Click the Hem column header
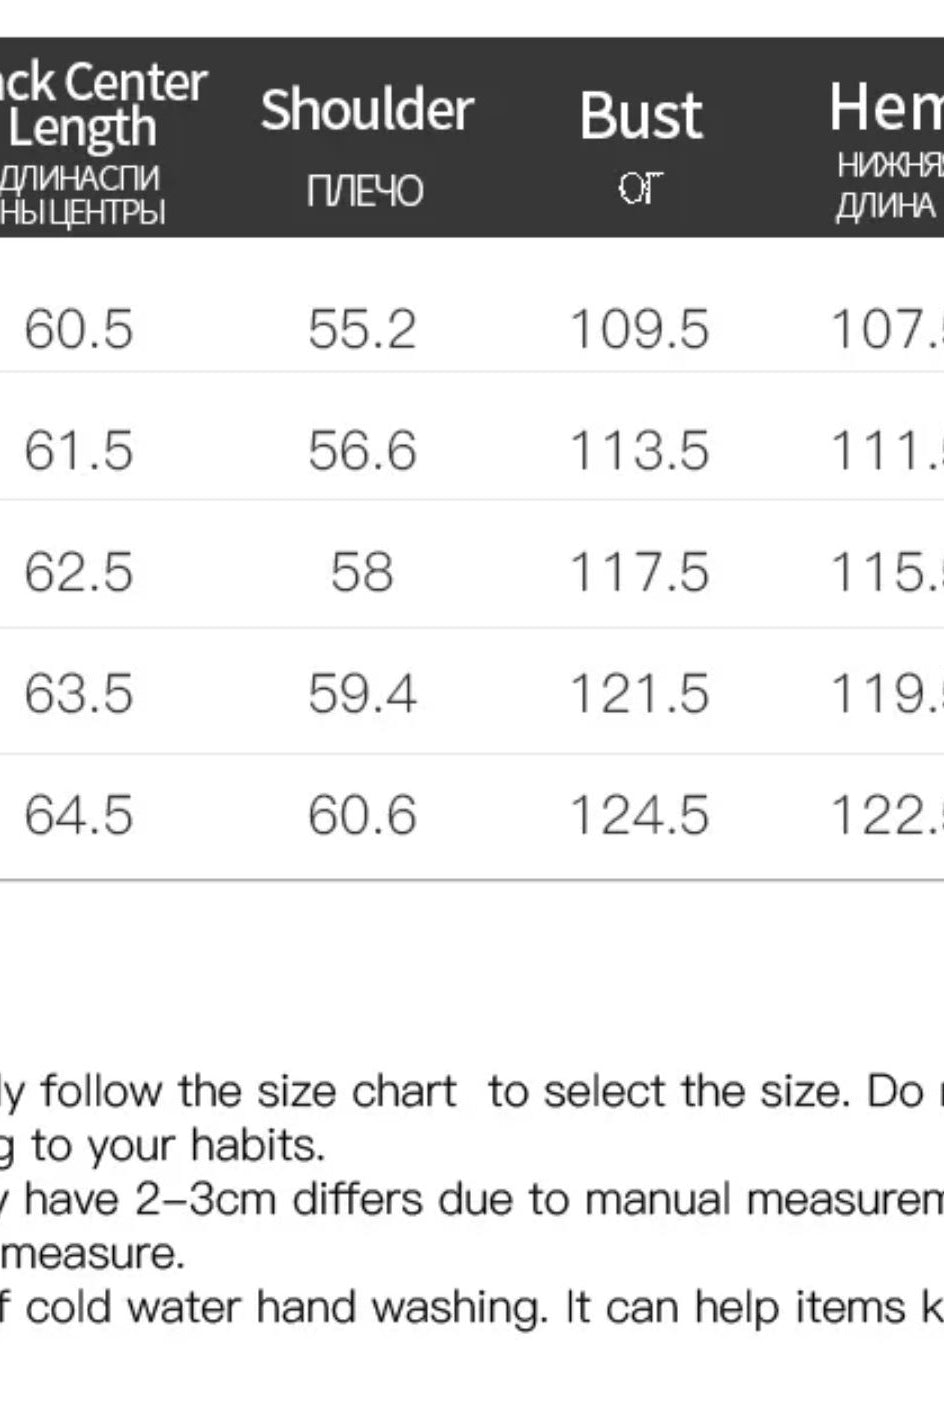Screen dimensions: 944x1409 click(x=886, y=108)
